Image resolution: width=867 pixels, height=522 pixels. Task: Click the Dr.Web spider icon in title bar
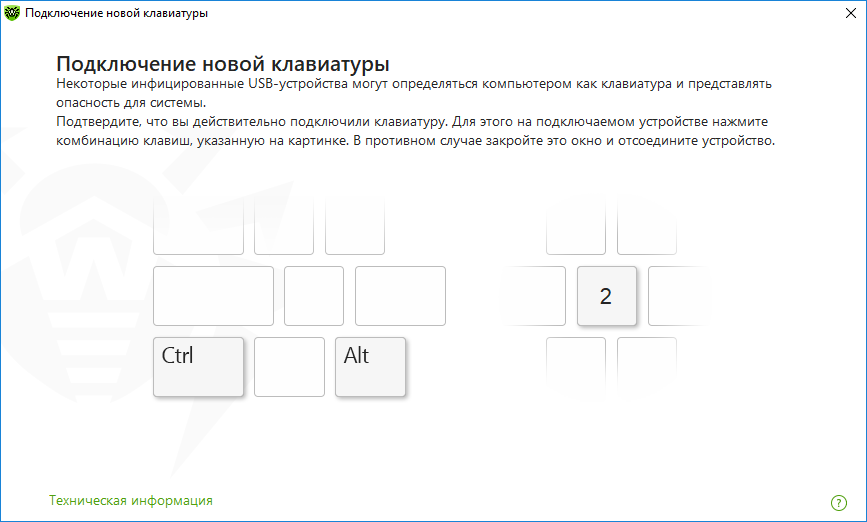12,13
